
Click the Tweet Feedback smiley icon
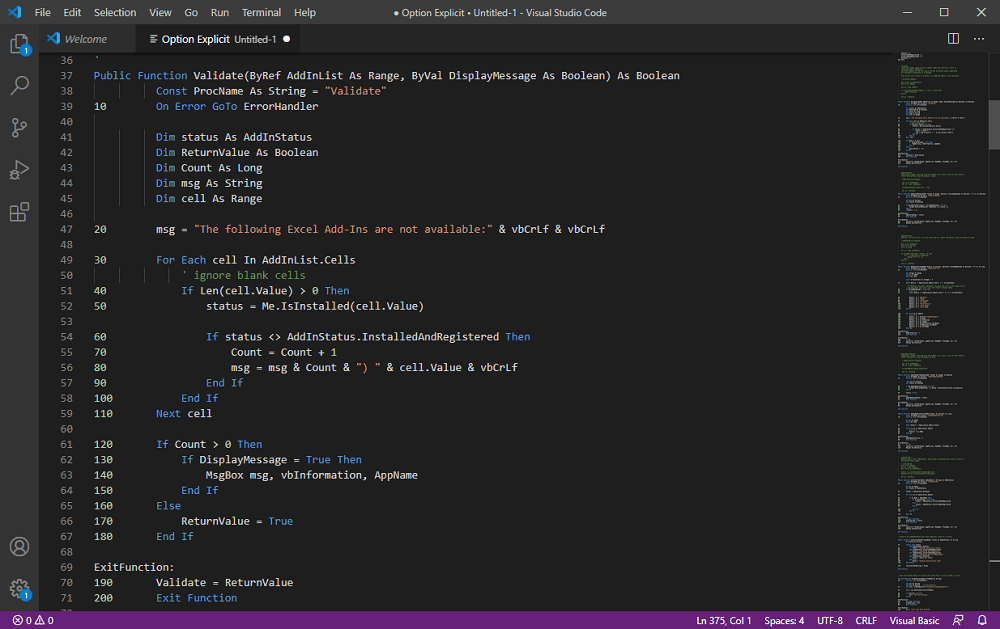[x=958, y=620]
